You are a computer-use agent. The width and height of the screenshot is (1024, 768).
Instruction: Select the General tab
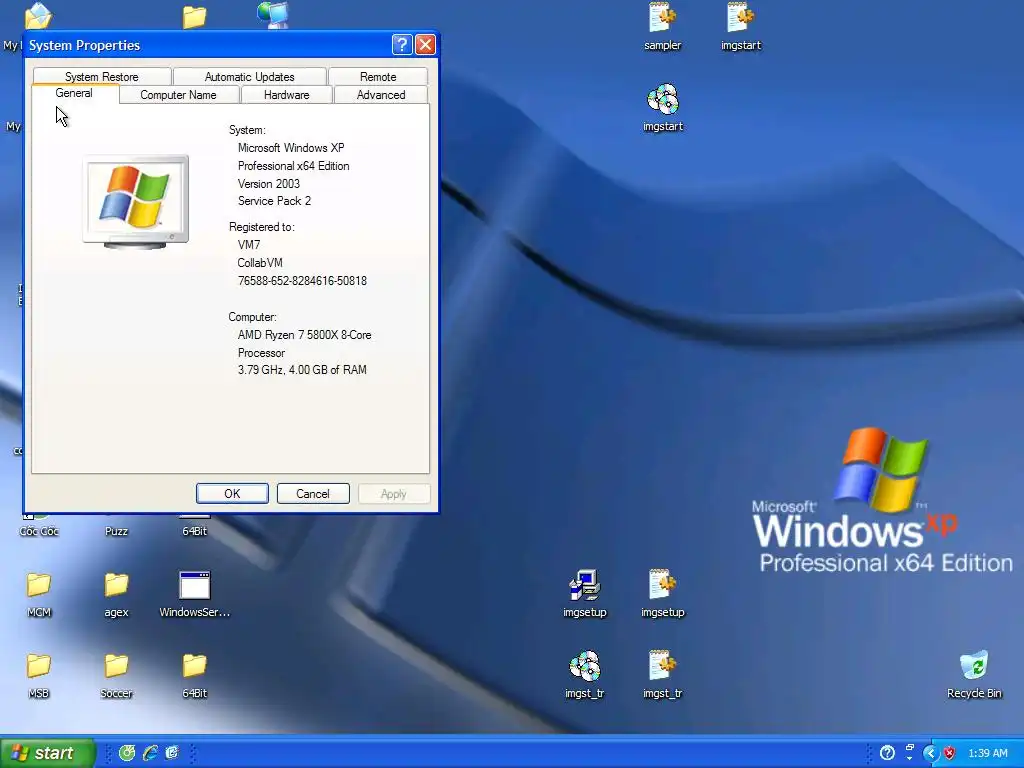[x=74, y=93]
